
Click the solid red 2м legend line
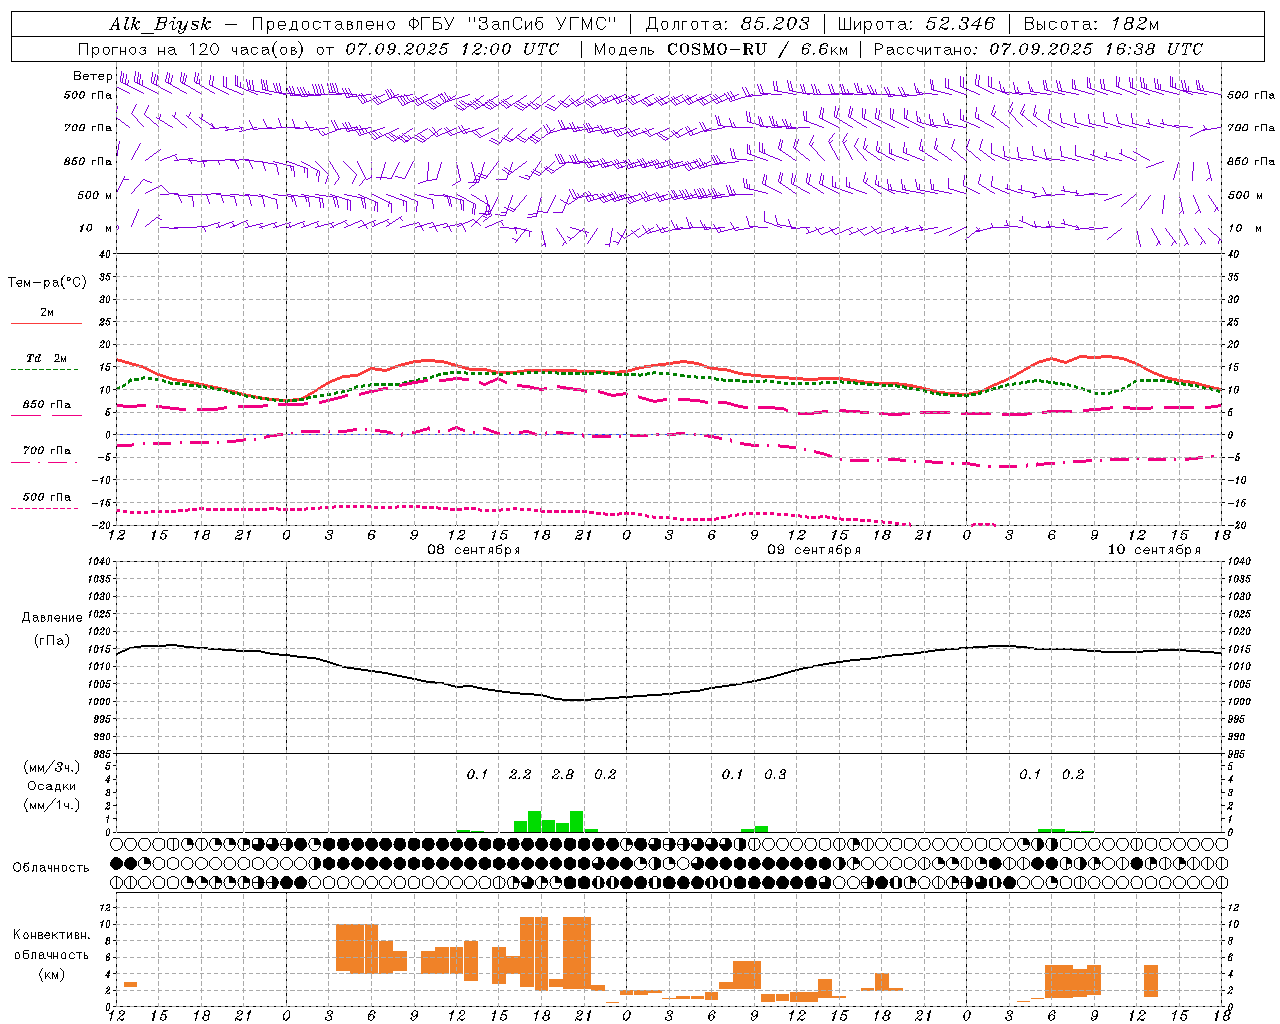tap(46, 323)
